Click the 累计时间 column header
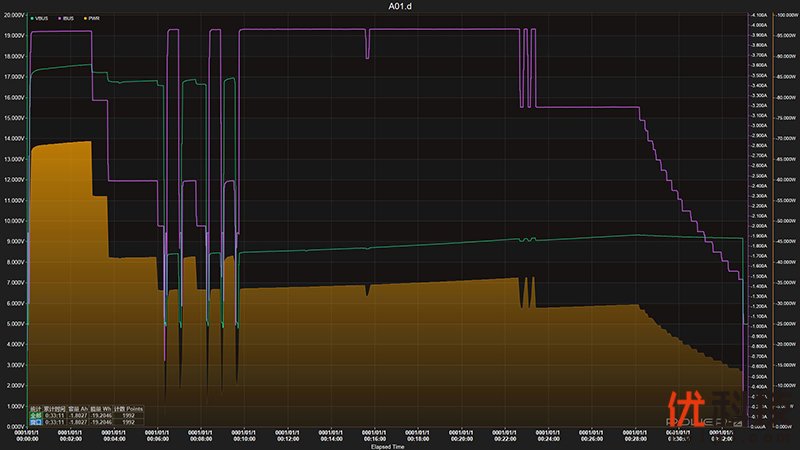 [54, 408]
